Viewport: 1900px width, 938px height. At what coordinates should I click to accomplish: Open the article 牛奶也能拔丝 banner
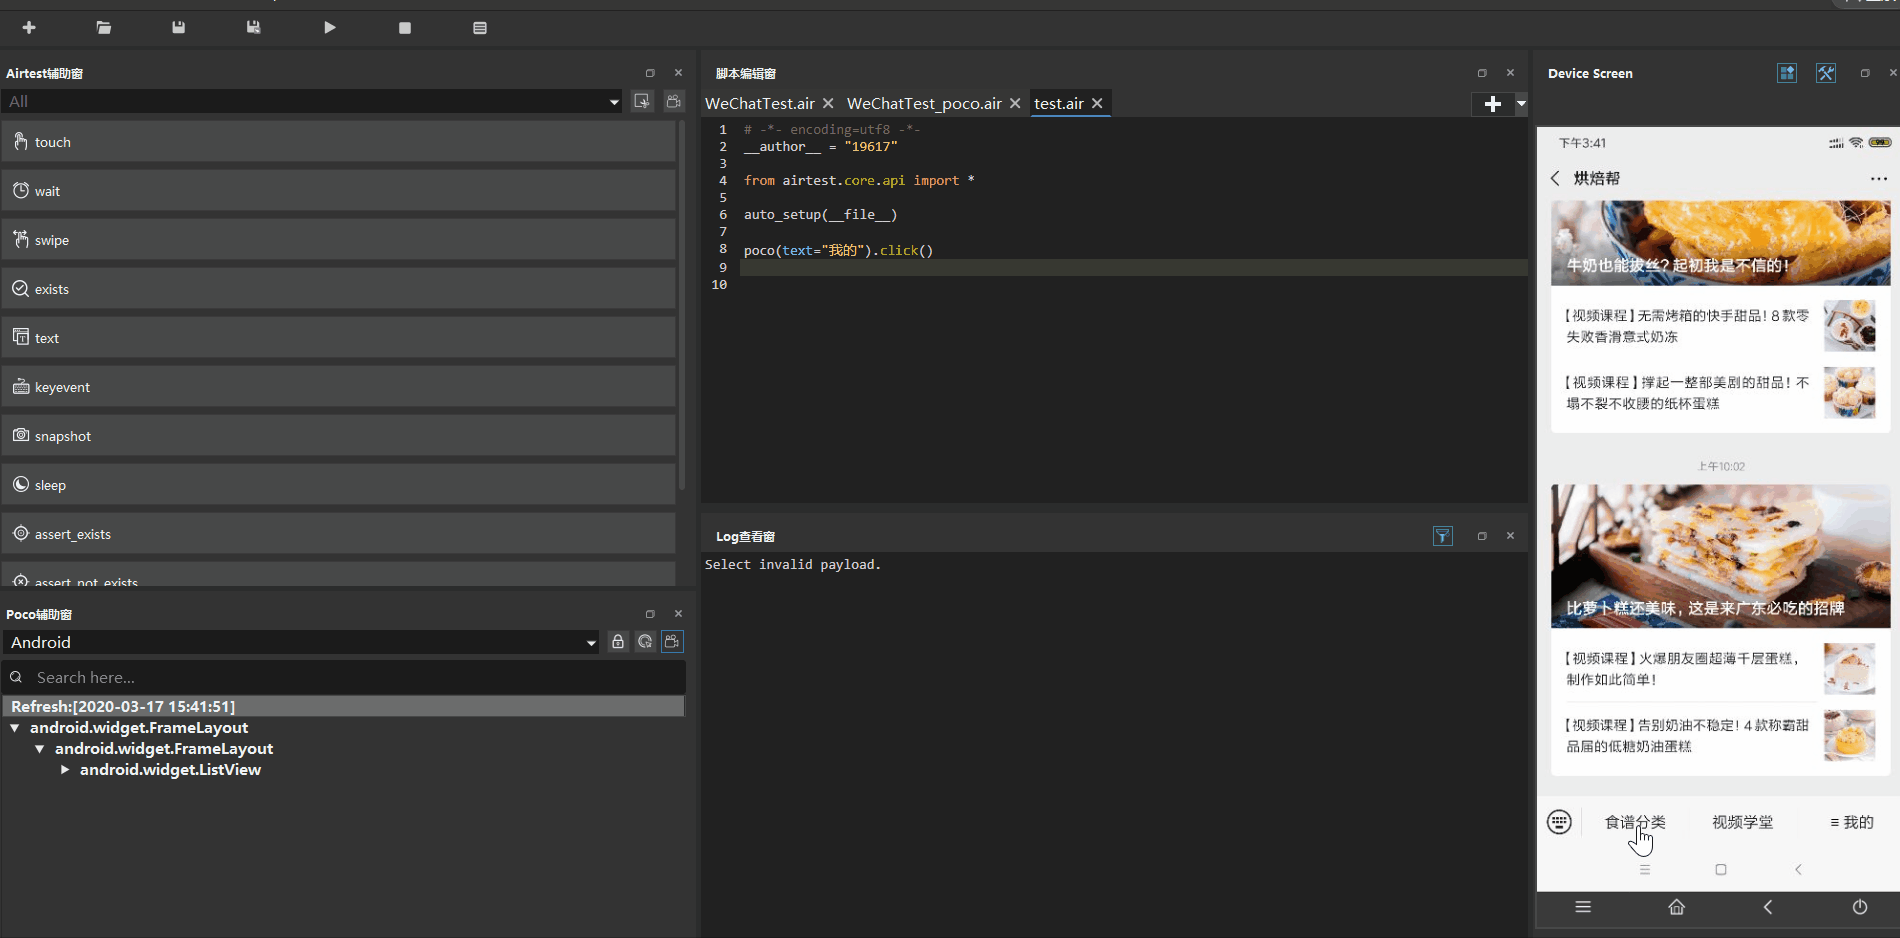(1721, 243)
